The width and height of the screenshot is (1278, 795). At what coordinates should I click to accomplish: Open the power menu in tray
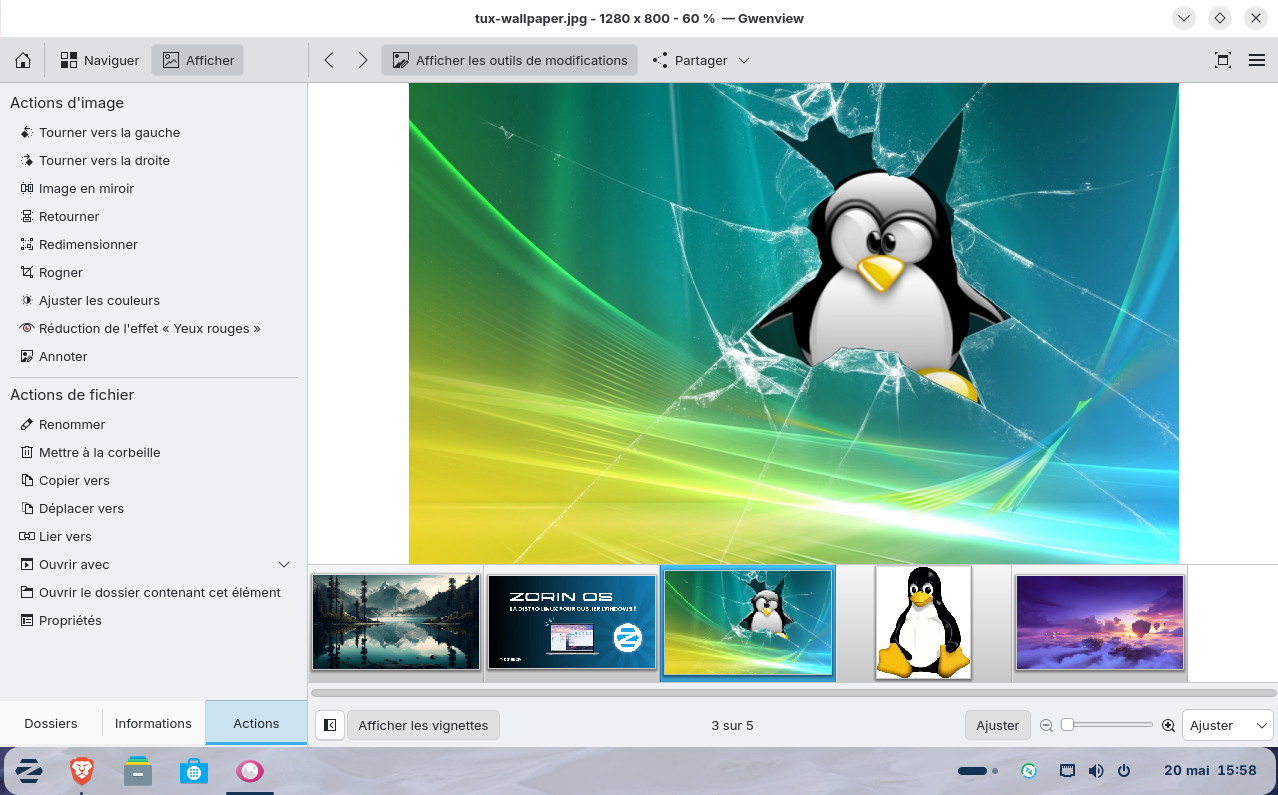point(1124,771)
